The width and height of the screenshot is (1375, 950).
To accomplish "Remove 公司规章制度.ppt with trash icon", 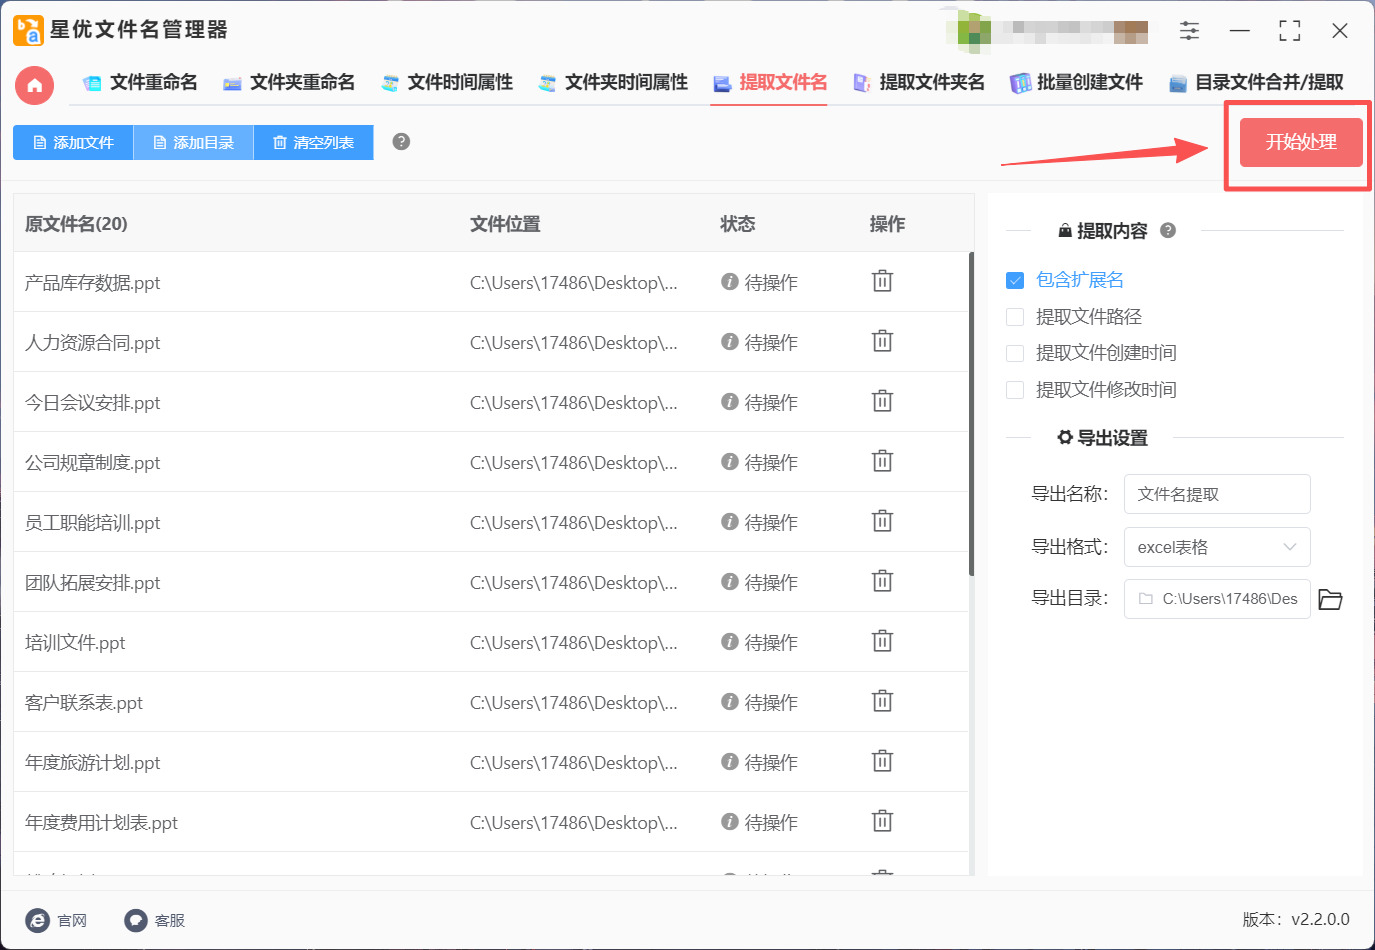I will (x=882, y=461).
